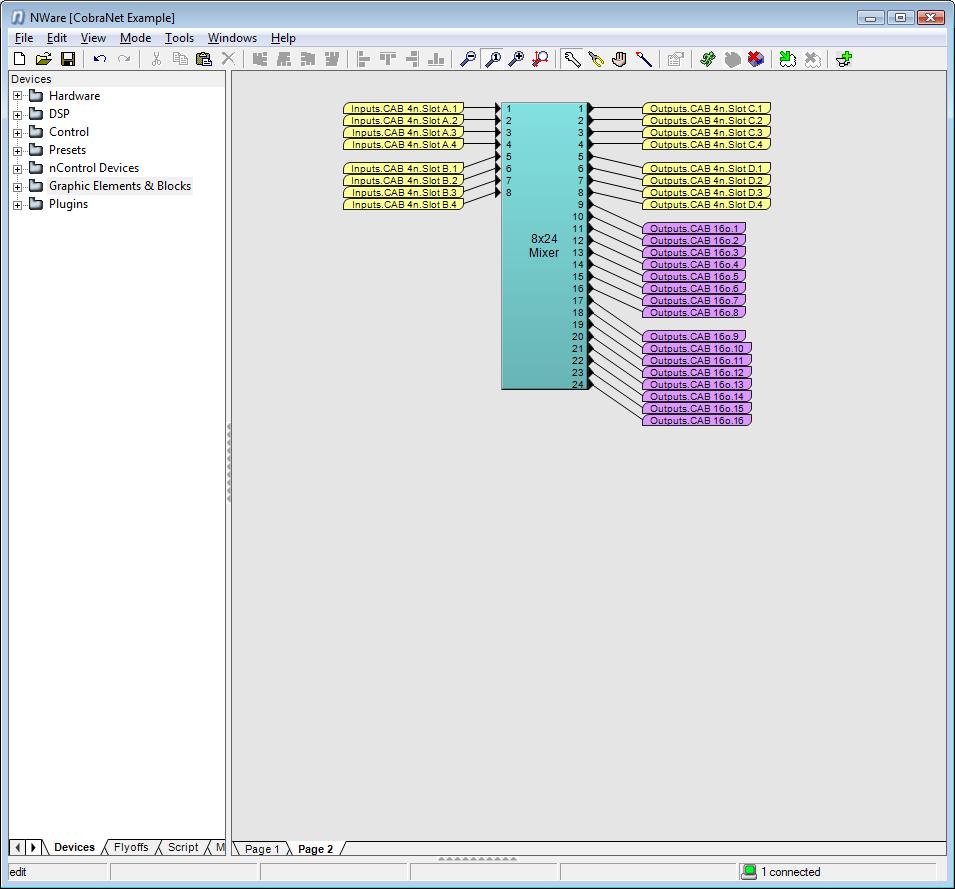
Task: Open a project with the folder icon
Action: (43, 59)
